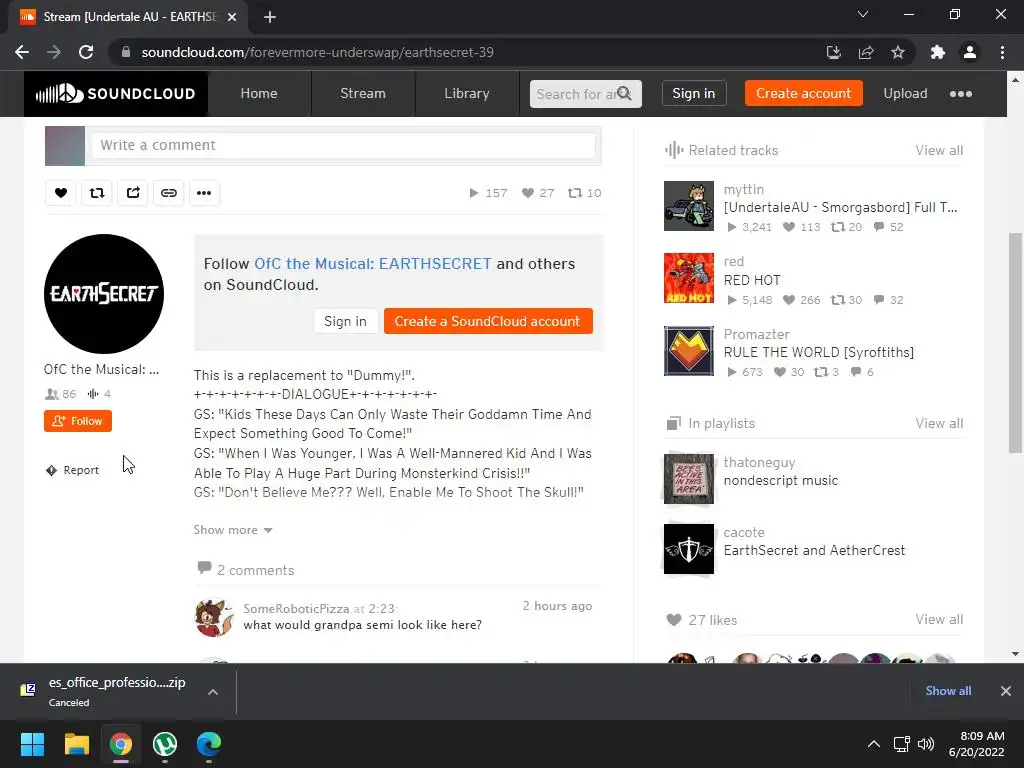Click the Upload nav link
Screen dimensions: 1024x768
pyautogui.click(x=905, y=93)
